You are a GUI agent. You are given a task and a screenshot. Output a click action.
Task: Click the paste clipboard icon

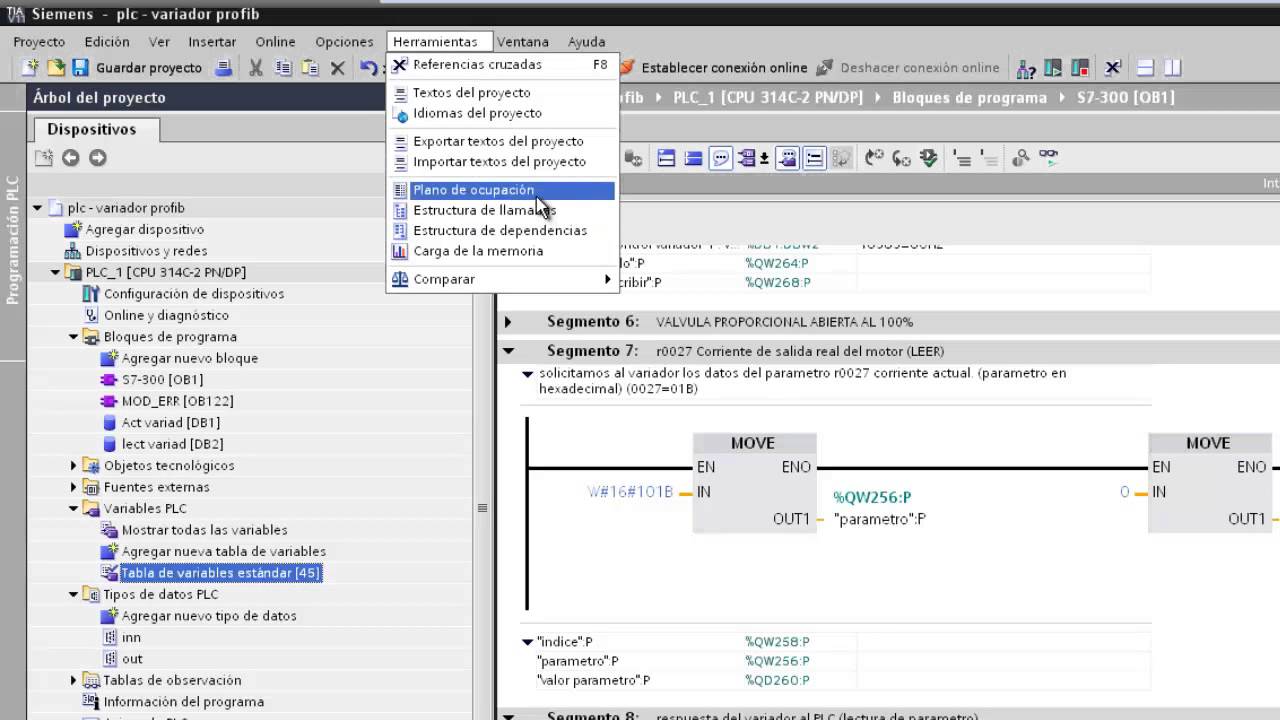[311, 68]
